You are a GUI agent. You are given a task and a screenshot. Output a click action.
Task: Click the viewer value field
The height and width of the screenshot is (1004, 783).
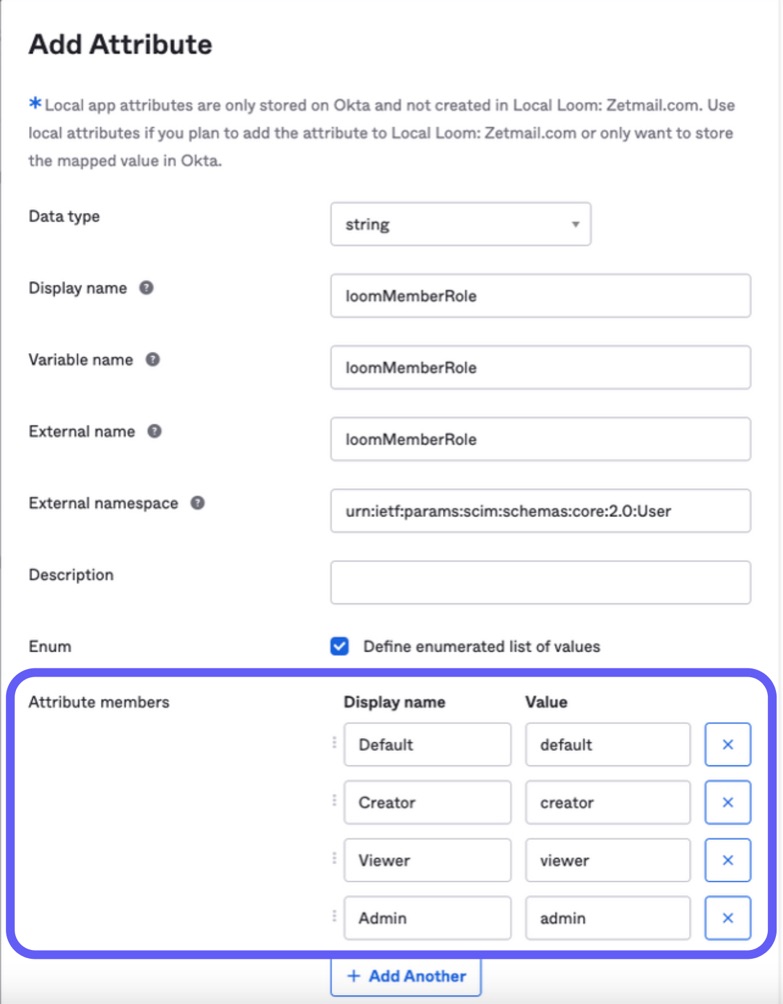(607, 860)
